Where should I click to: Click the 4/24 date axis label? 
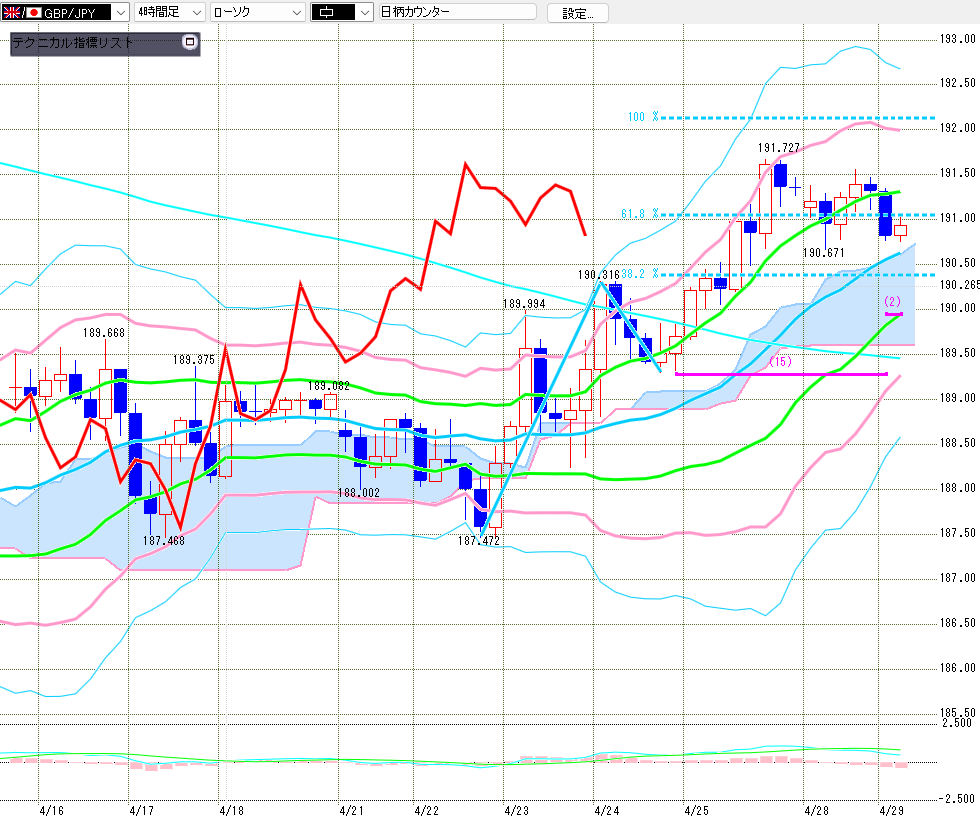click(x=606, y=810)
